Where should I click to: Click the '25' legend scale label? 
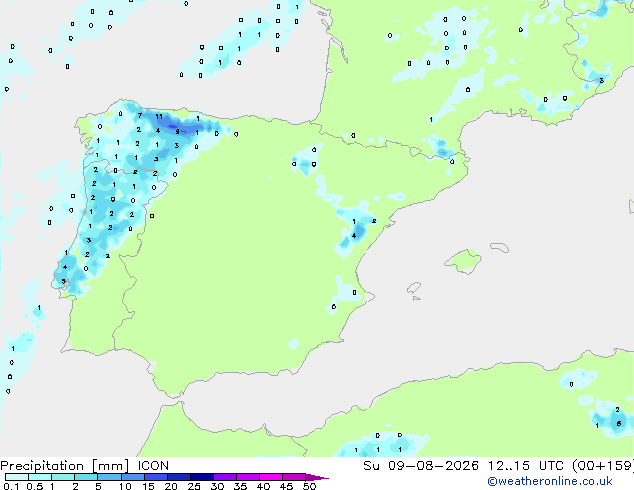(194, 486)
